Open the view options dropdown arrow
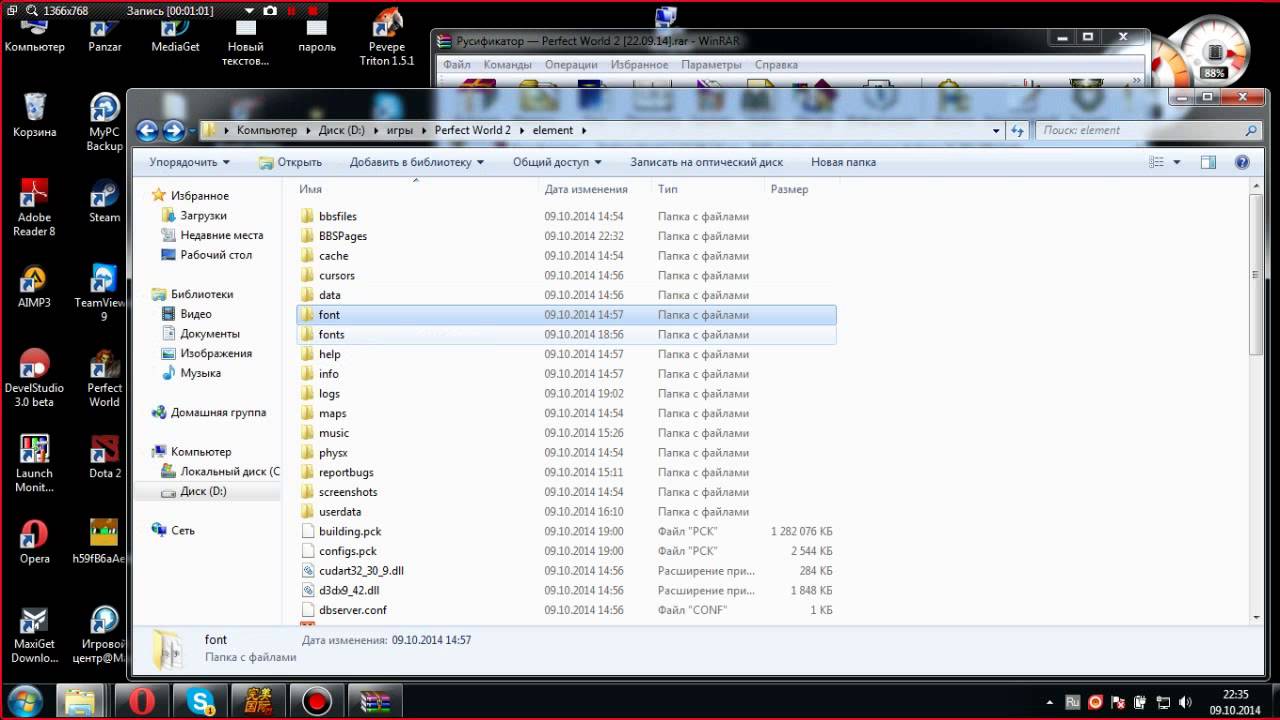The height and width of the screenshot is (720, 1280). [x=1176, y=162]
